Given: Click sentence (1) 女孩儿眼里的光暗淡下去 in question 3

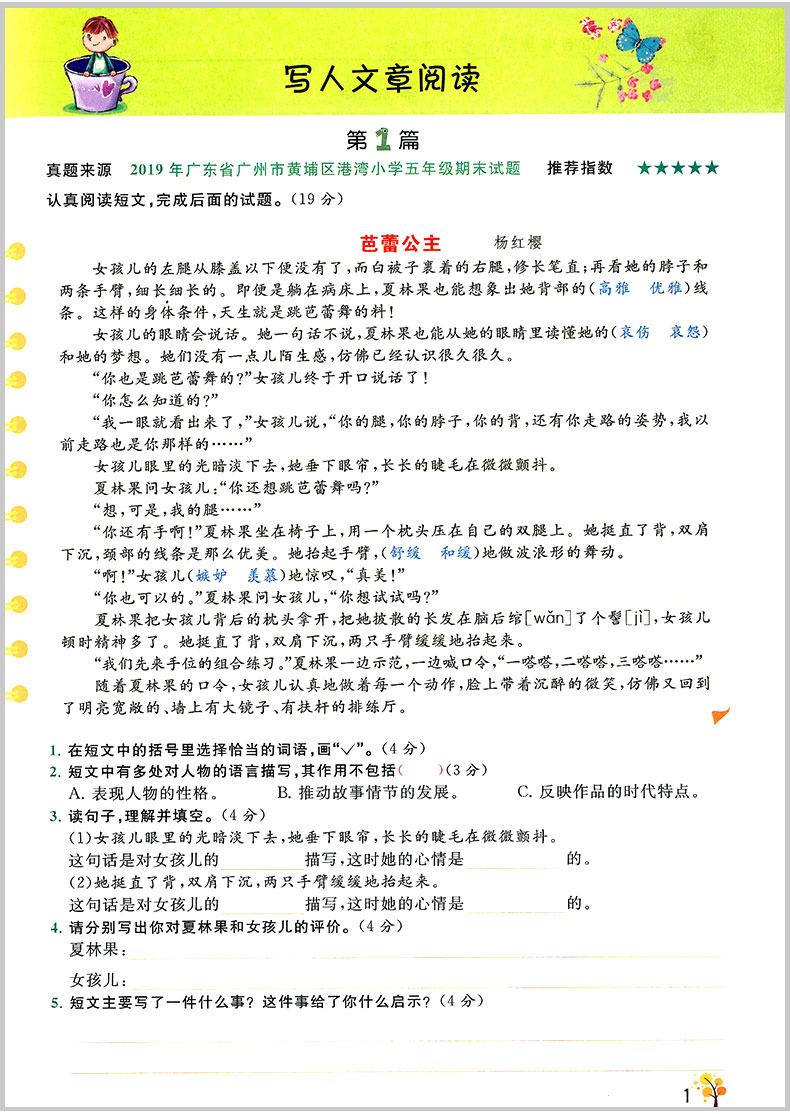Looking at the screenshot, I should 313,837.
